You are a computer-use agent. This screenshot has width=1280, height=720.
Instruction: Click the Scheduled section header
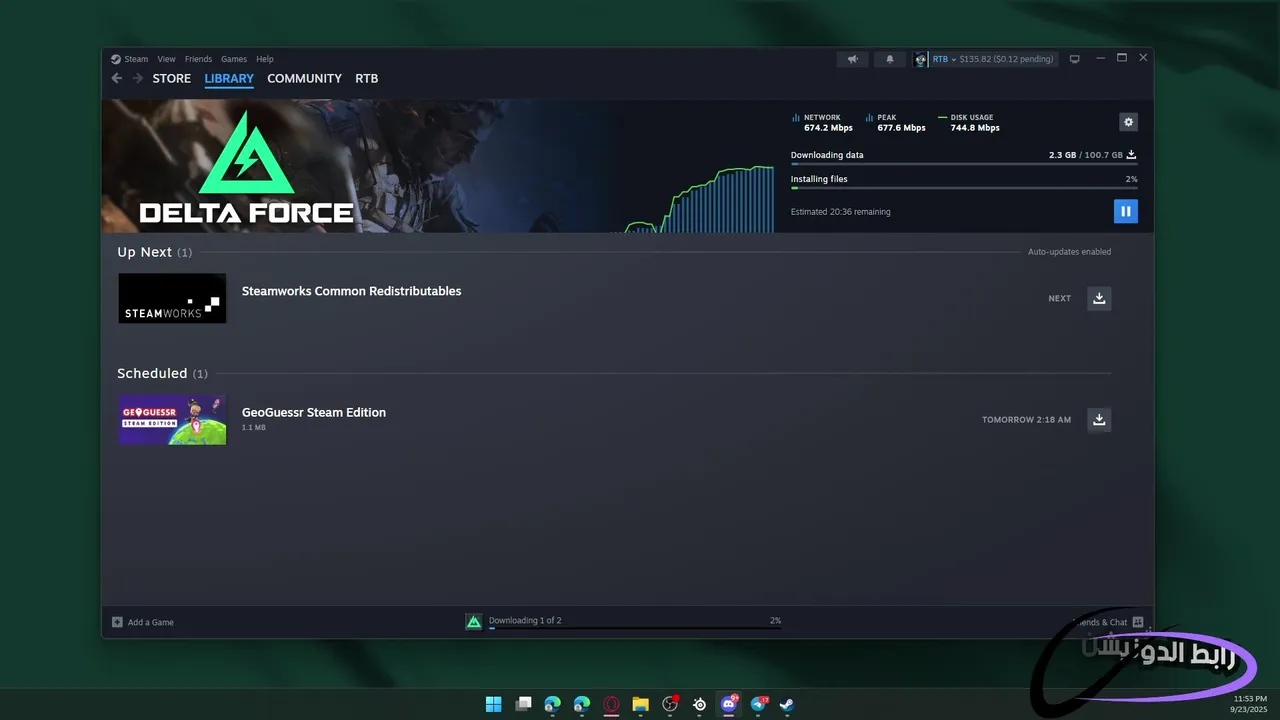pos(162,373)
